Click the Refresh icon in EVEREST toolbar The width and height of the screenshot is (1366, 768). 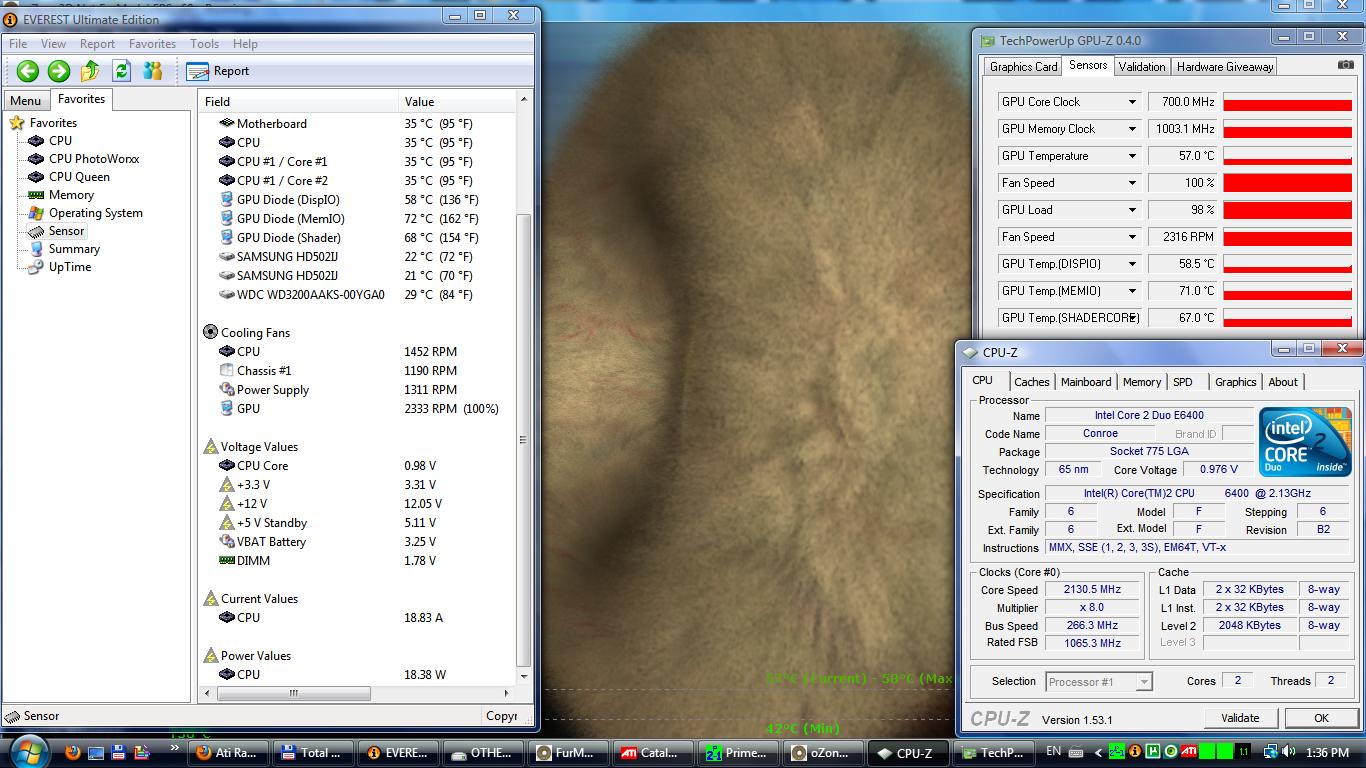point(122,71)
